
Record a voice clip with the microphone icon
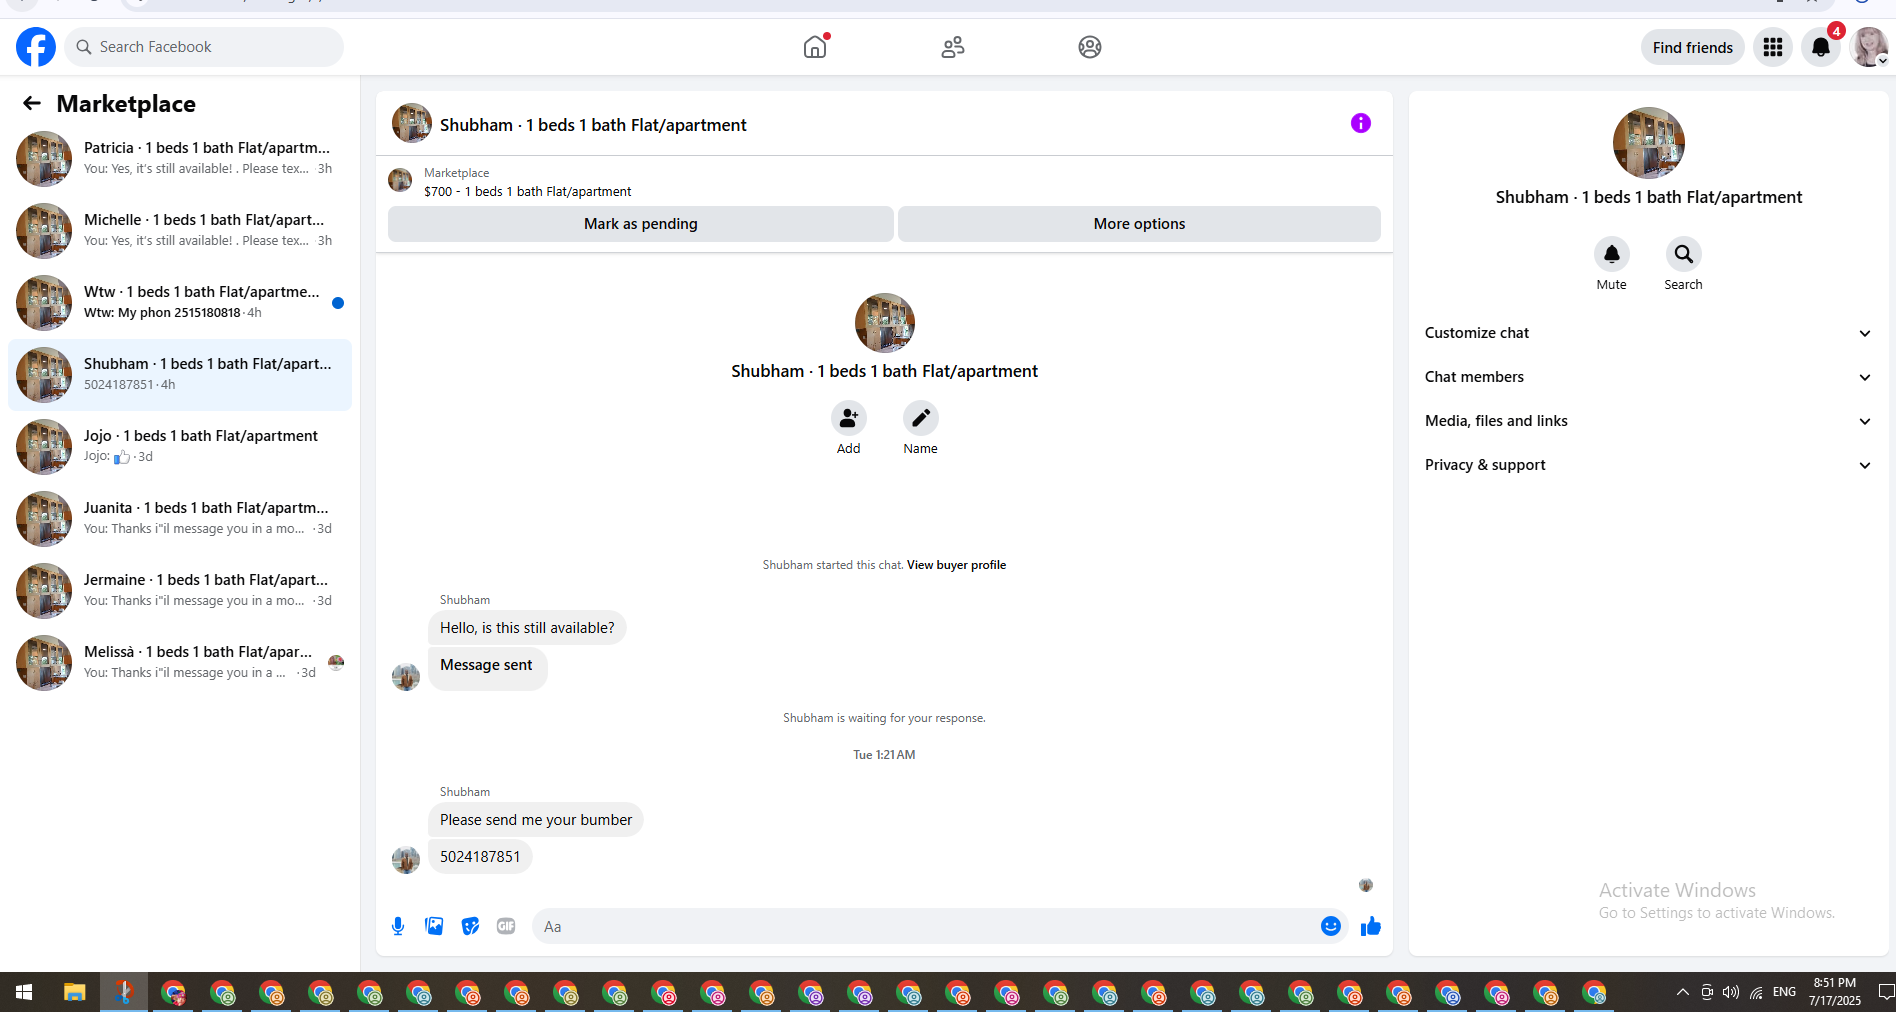click(398, 926)
